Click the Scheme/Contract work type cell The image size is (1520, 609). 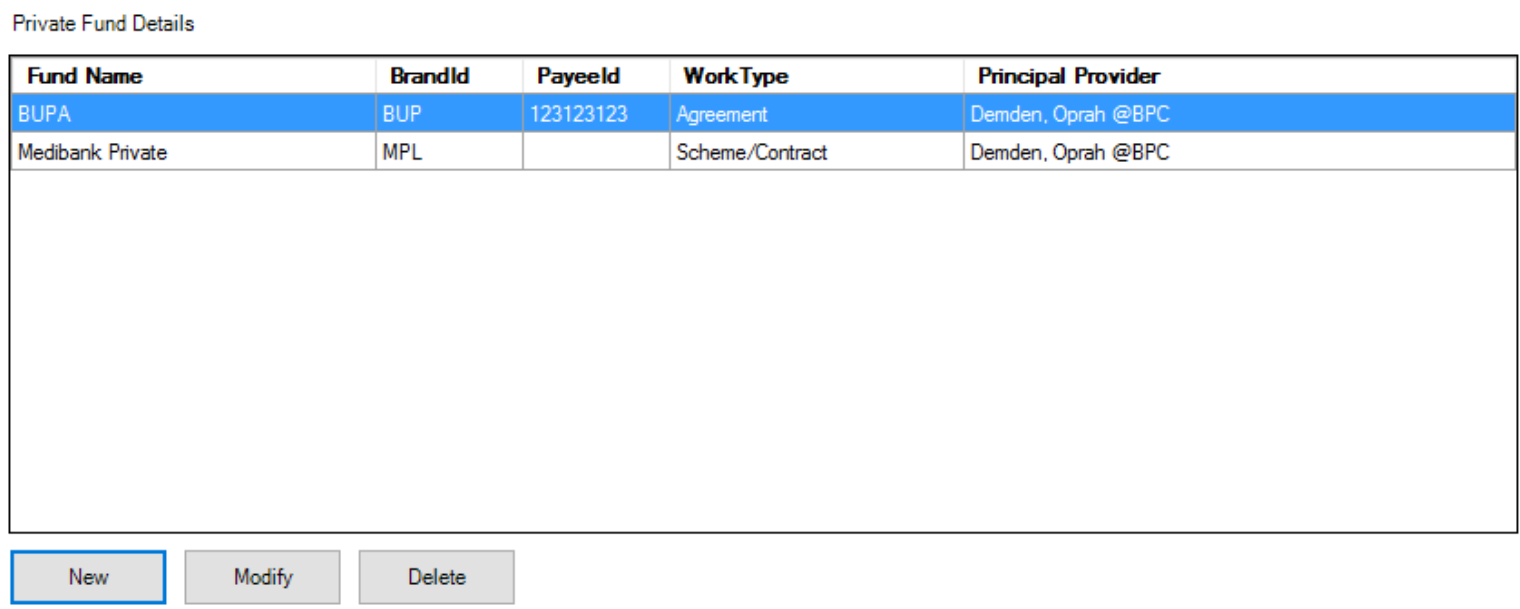coord(816,153)
